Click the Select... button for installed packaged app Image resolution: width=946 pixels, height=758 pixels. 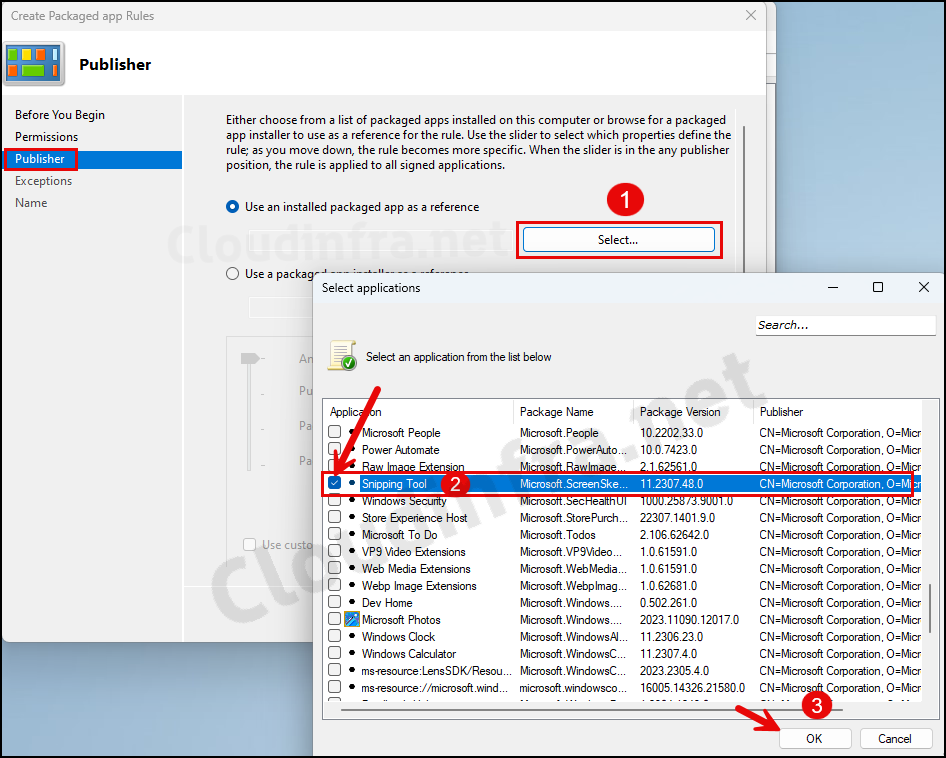click(618, 240)
